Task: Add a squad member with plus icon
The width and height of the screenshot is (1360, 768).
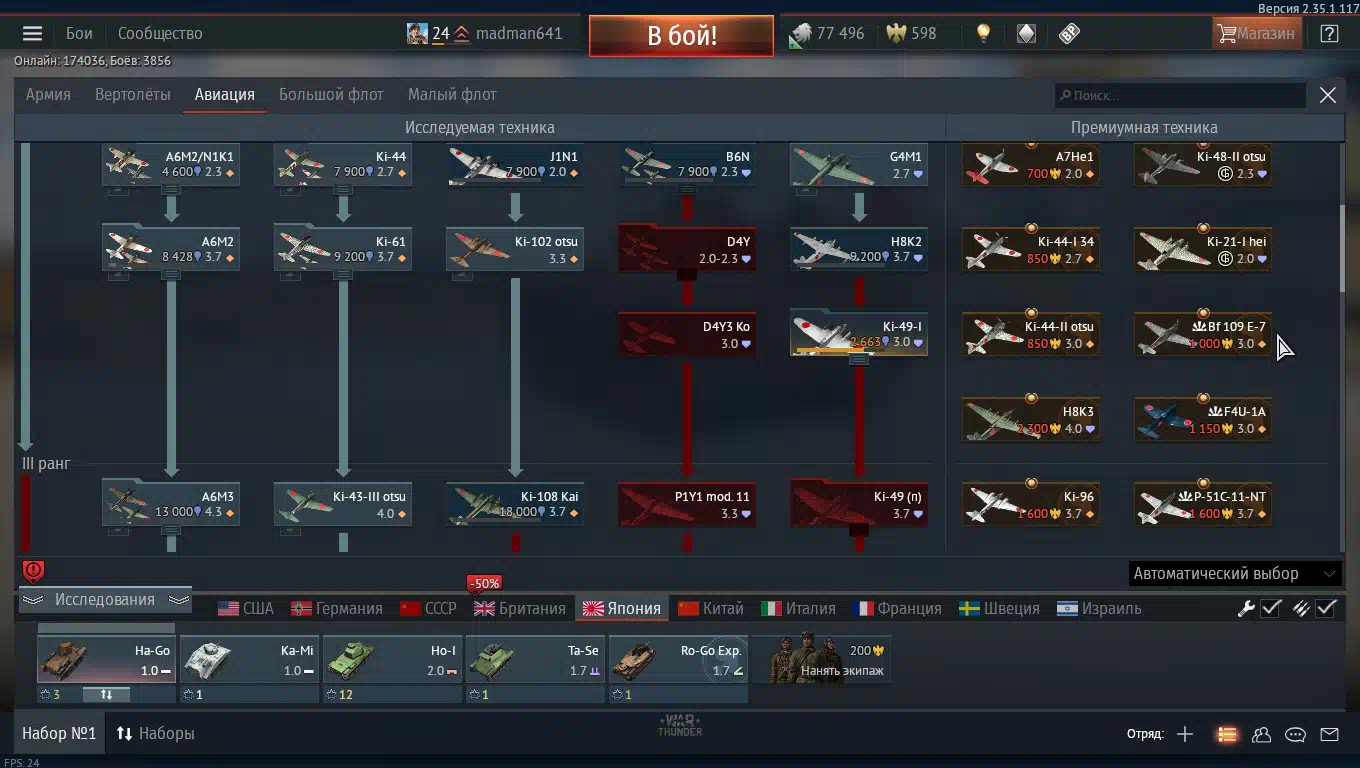Action: 1185,734
